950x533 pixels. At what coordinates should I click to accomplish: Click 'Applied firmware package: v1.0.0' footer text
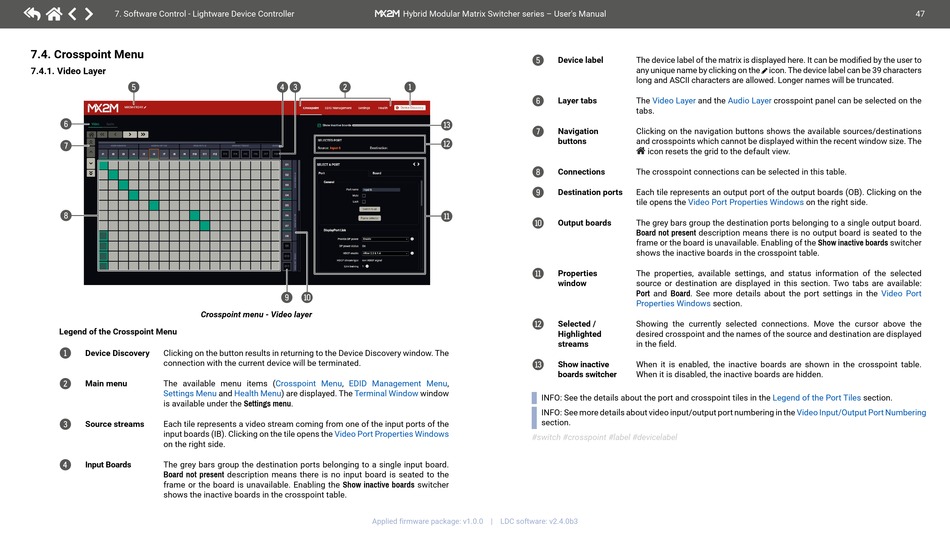[428, 521]
